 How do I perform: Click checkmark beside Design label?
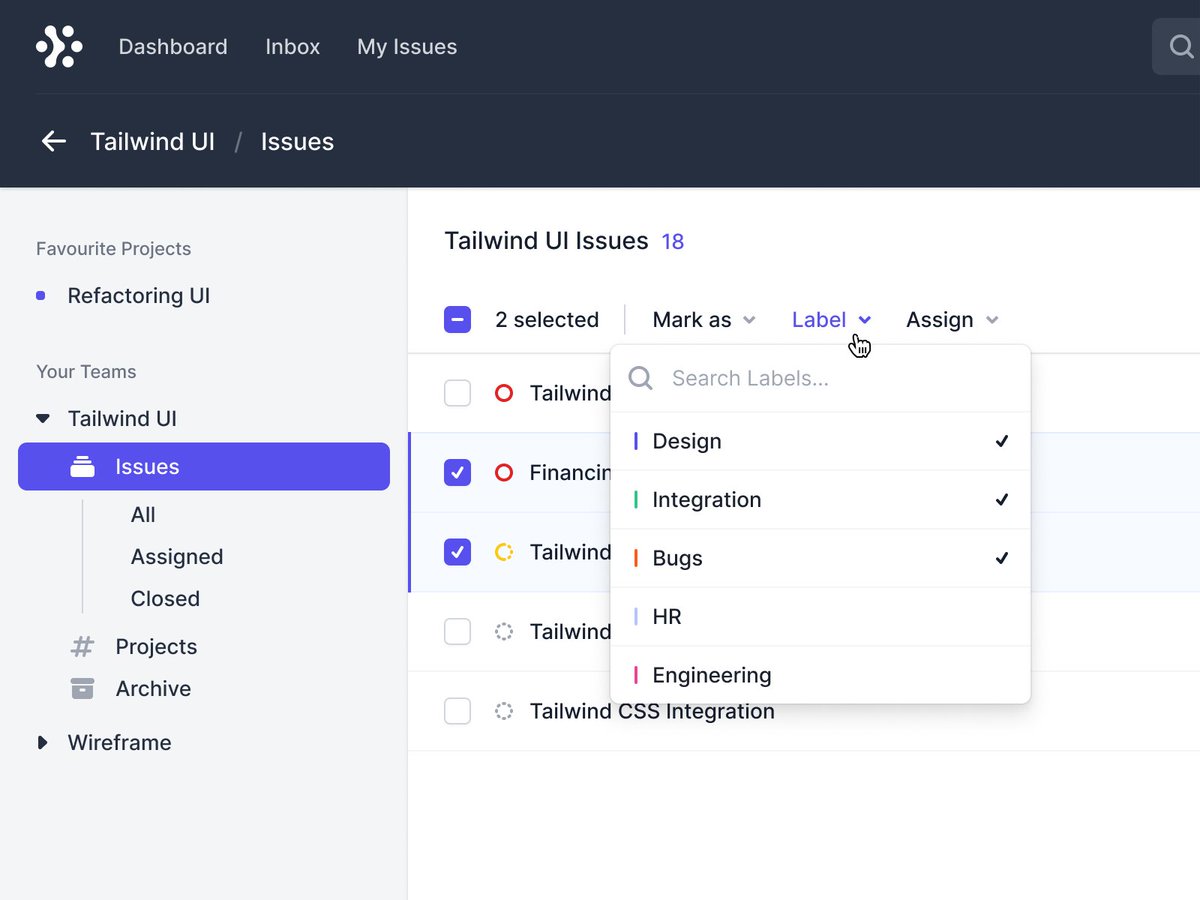coord(1001,441)
